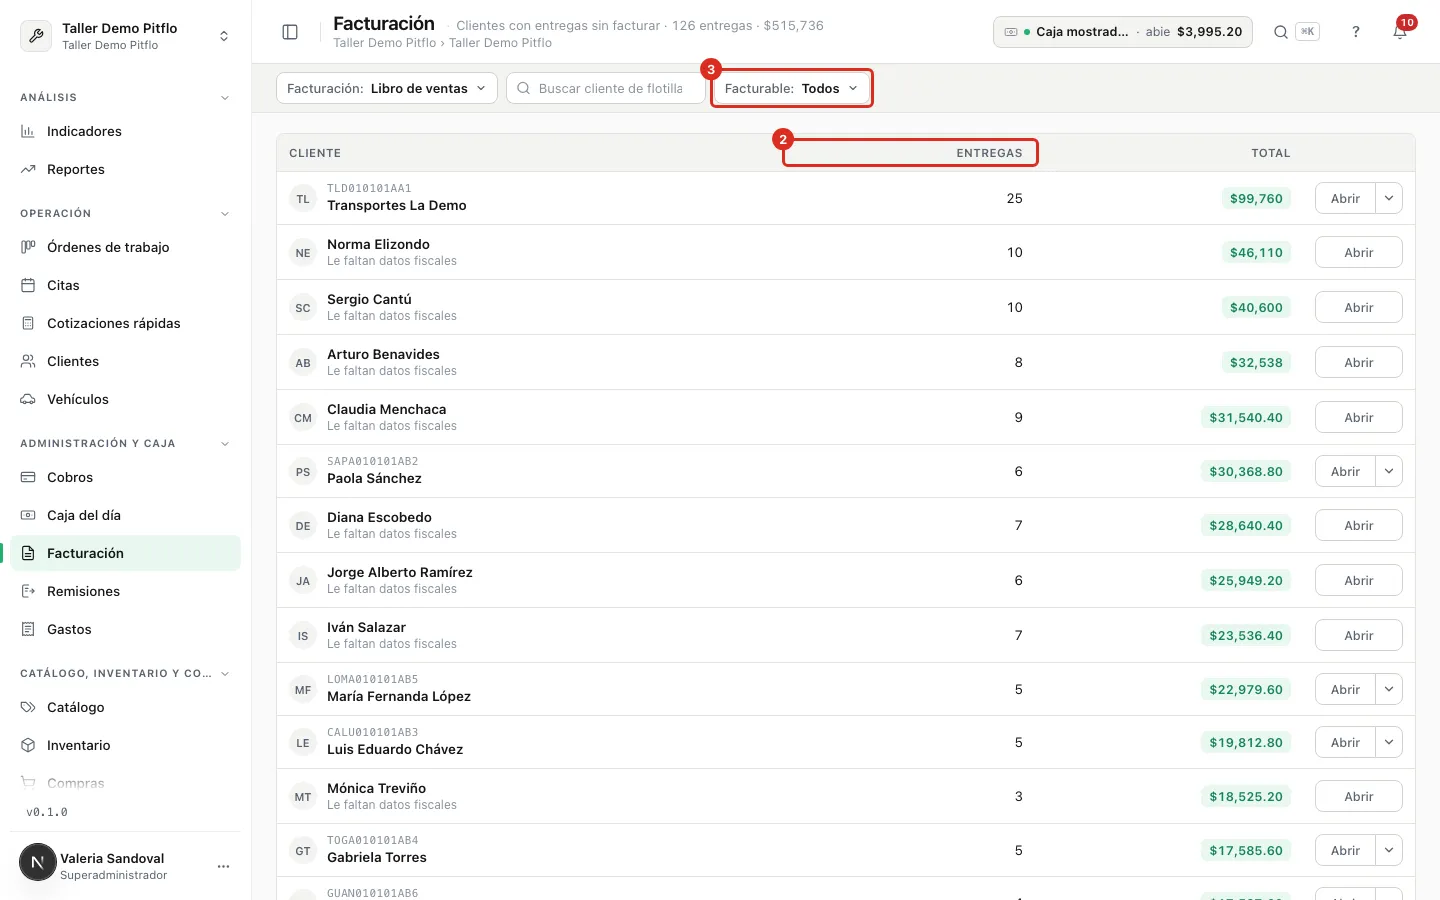Click the Citas calendar icon
Screen dimensions: 1440x900
coord(28,285)
